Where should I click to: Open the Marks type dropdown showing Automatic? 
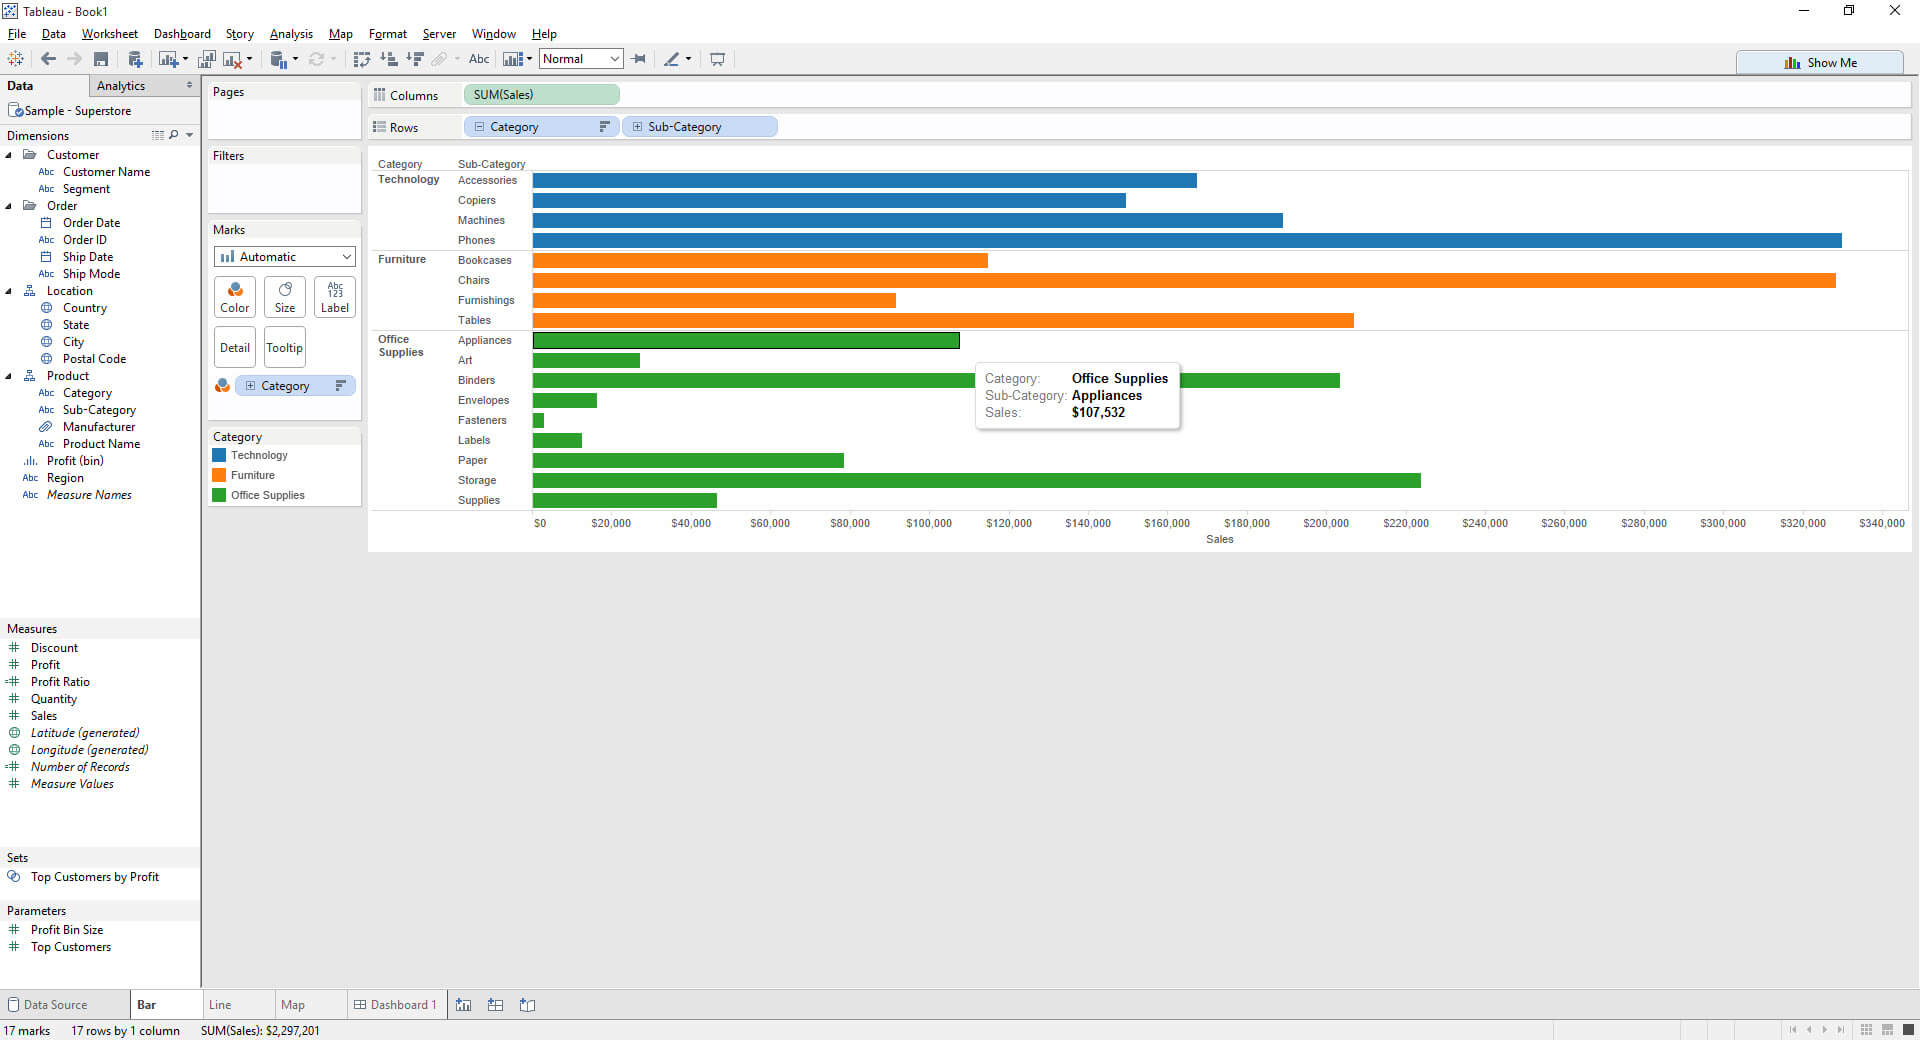point(285,257)
